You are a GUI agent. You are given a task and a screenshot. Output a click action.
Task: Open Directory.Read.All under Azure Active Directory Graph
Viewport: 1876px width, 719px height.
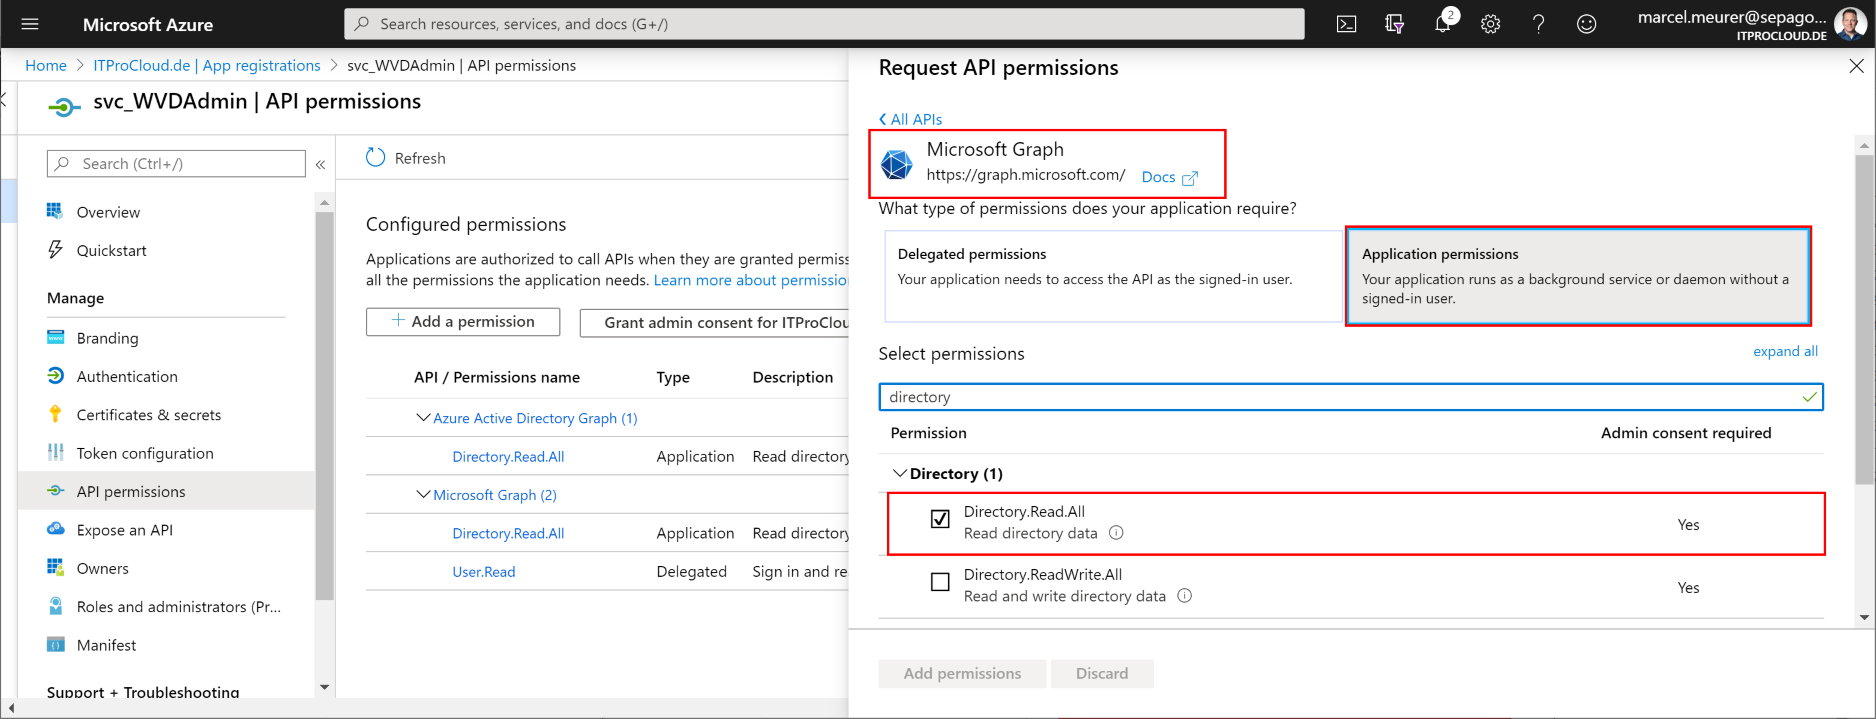click(x=508, y=457)
